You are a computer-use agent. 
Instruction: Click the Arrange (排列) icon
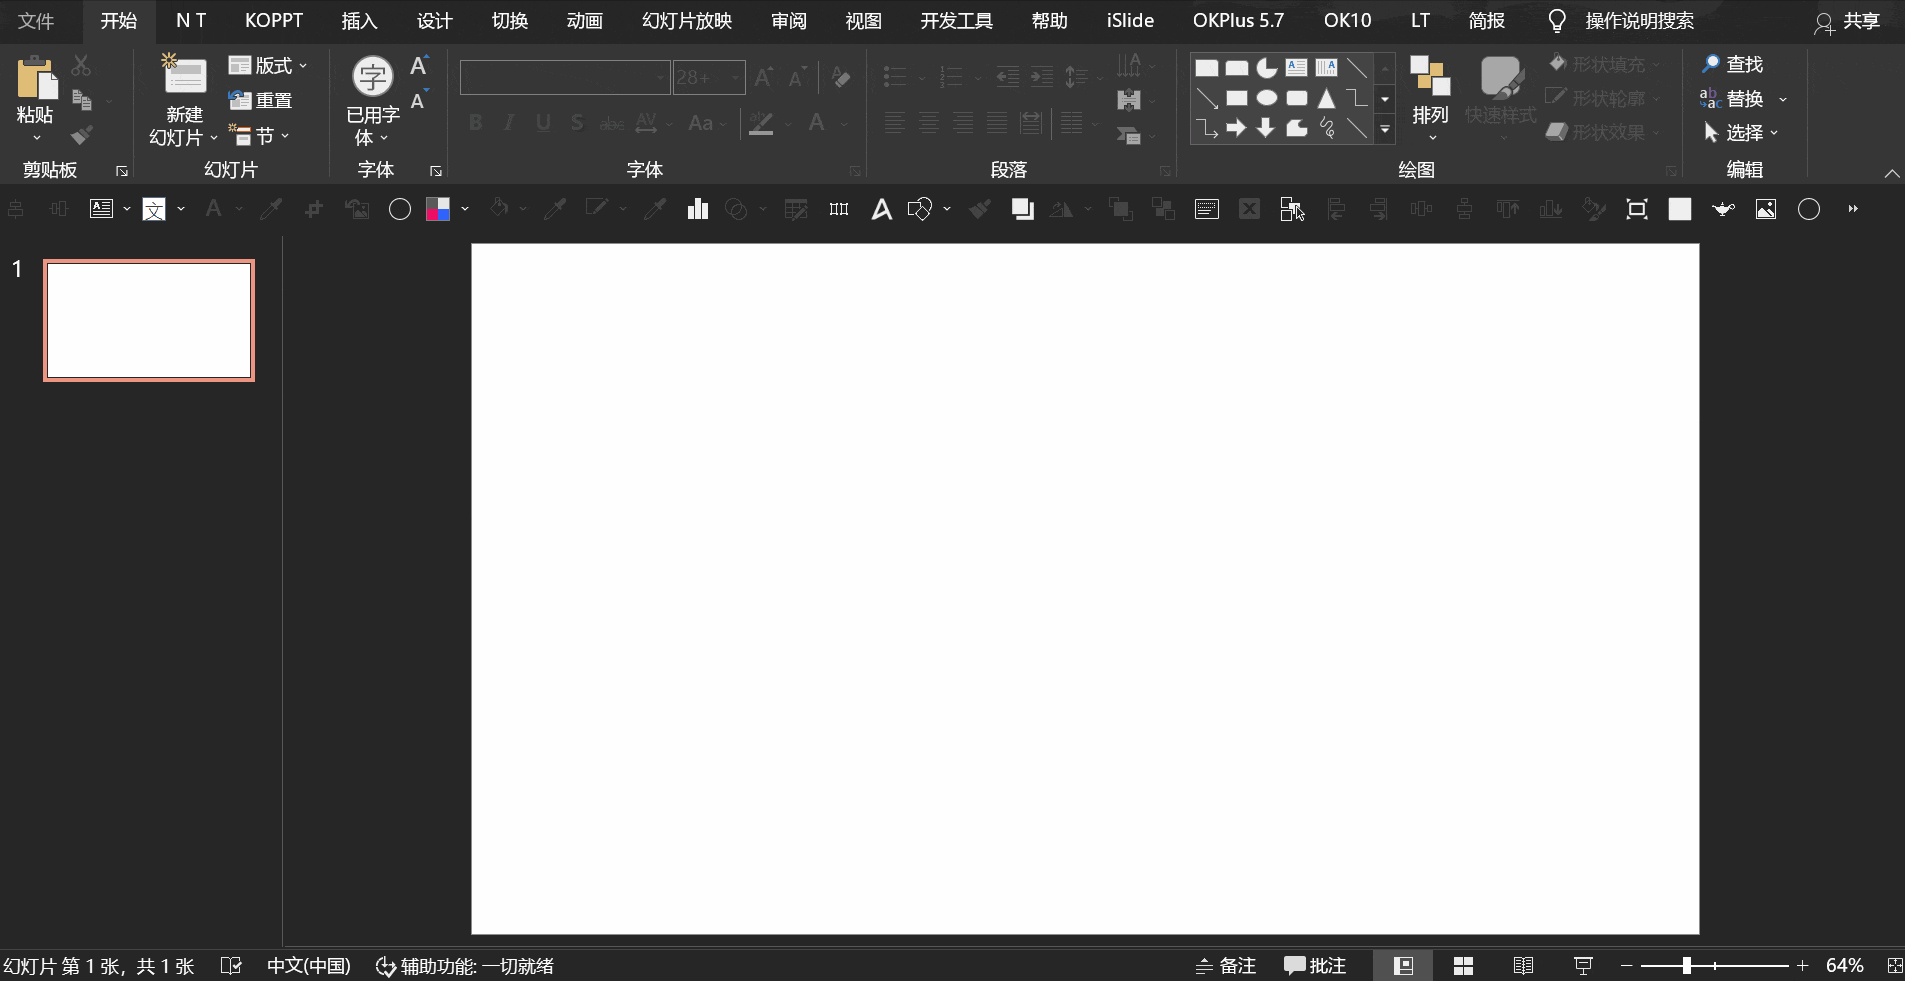(1430, 76)
